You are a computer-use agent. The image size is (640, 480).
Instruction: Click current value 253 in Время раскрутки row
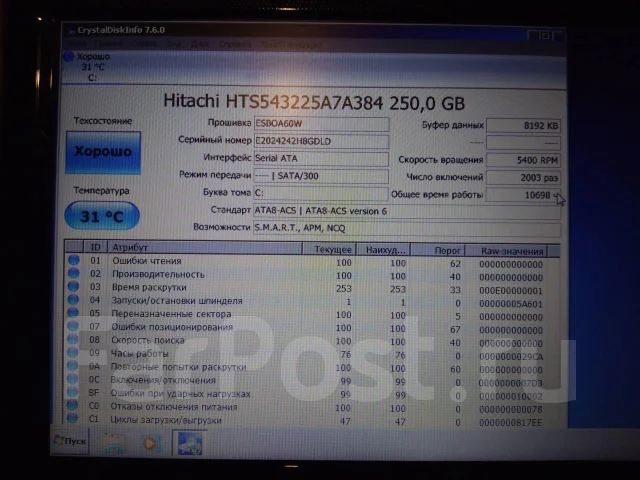click(344, 289)
